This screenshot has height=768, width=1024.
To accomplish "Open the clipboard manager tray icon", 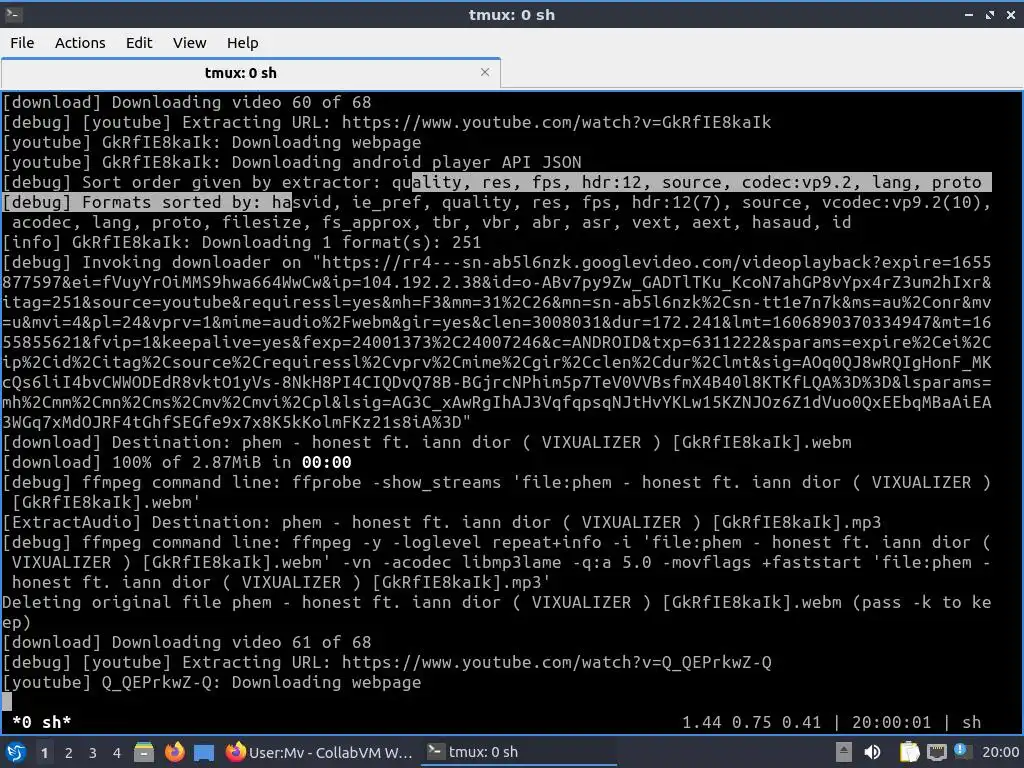I will point(909,752).
